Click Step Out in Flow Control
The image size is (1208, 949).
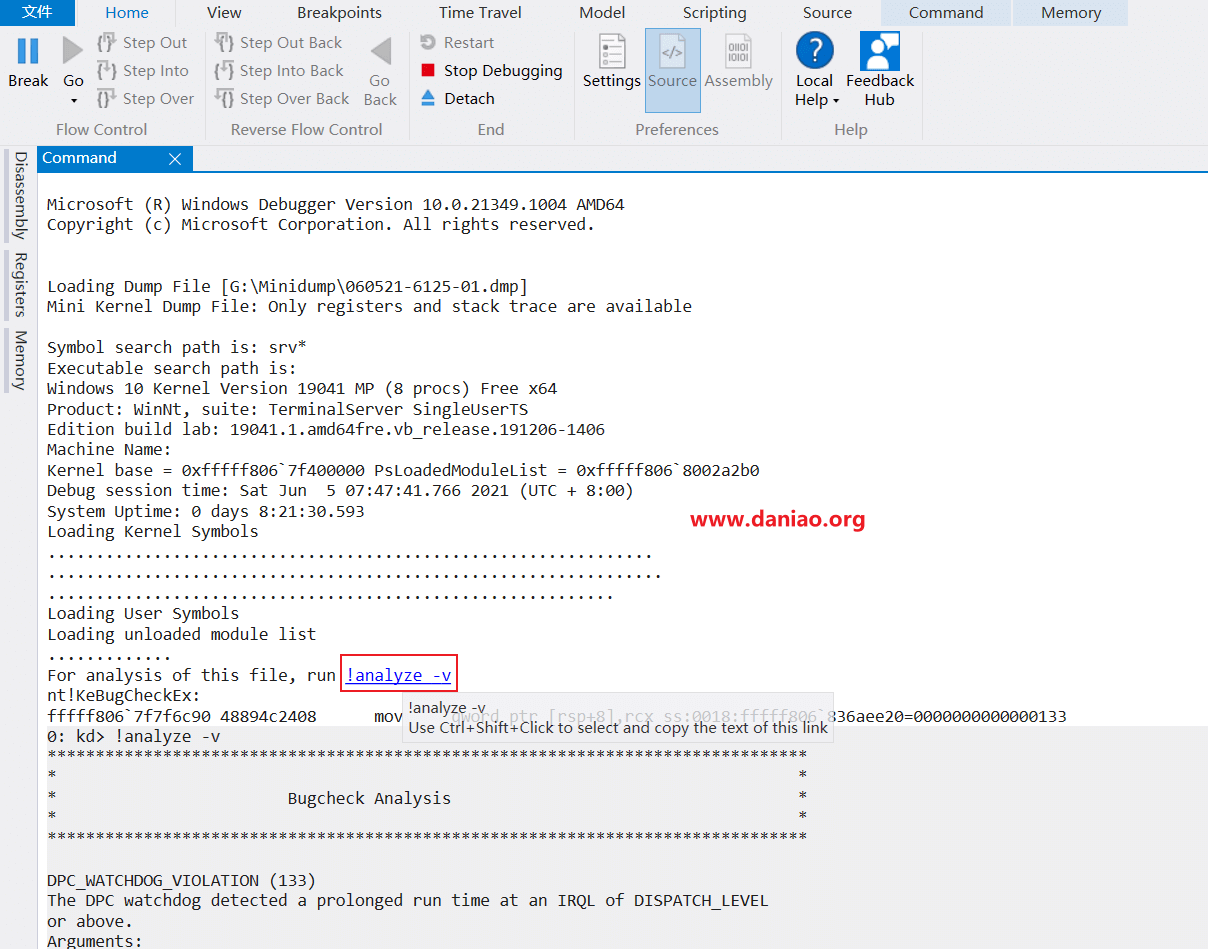tap(142, 43)
